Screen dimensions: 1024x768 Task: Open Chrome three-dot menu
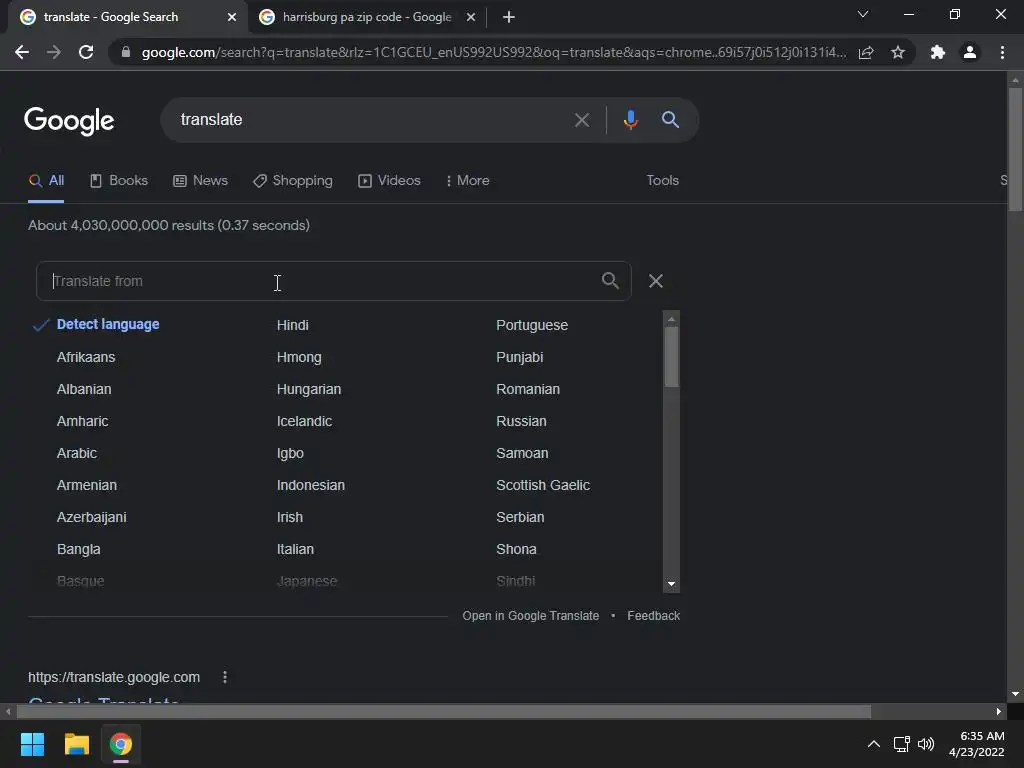pyautogui.click(x=1002, y=52)
